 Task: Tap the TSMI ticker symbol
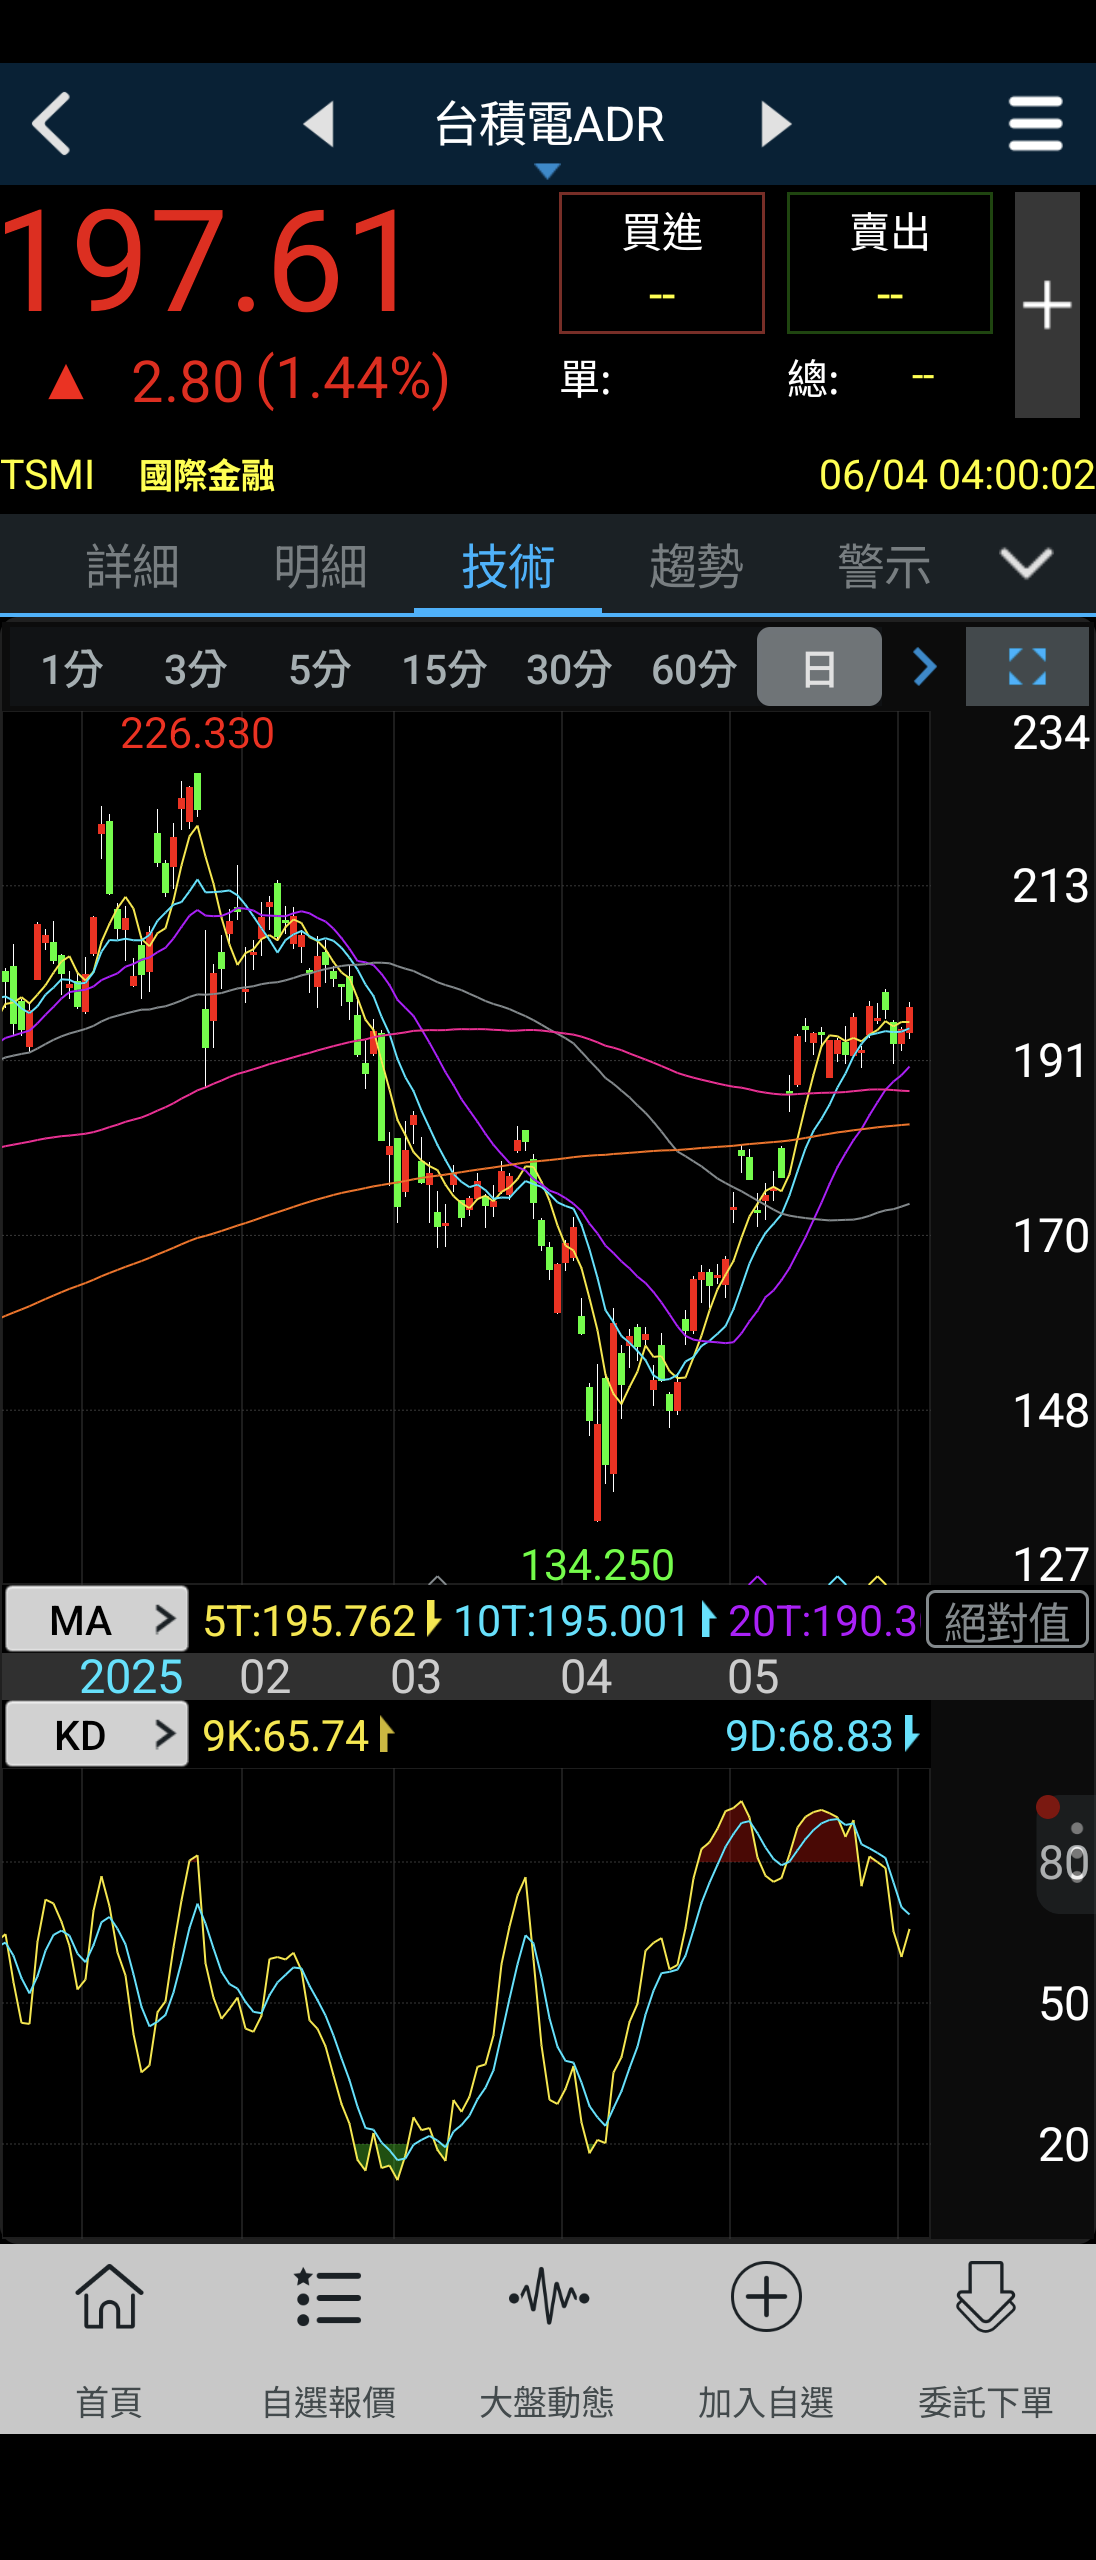[47, 475]
